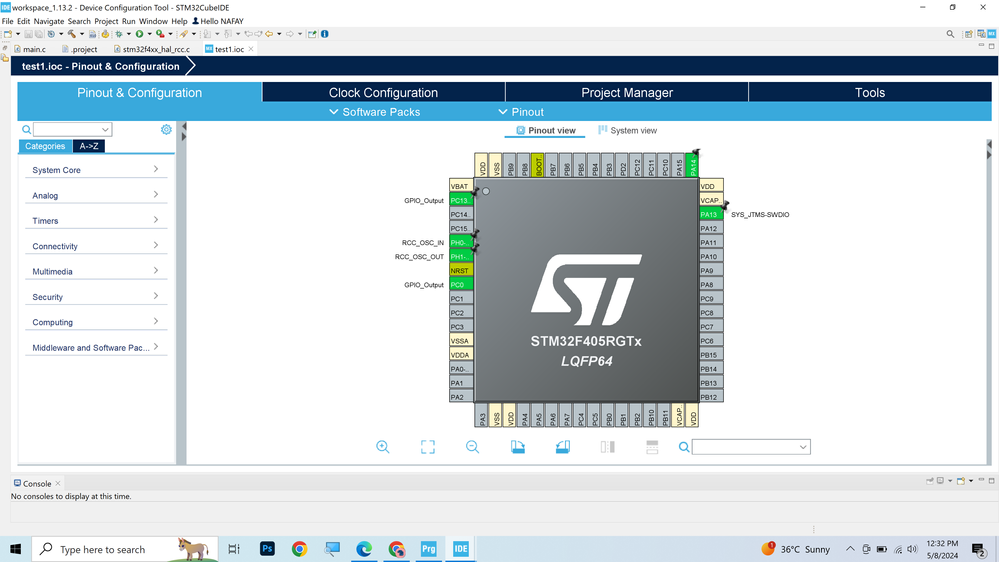Expand the Multimedia category
The height and width of the screenshot is (562, 999).
click(x=96, y=271)
